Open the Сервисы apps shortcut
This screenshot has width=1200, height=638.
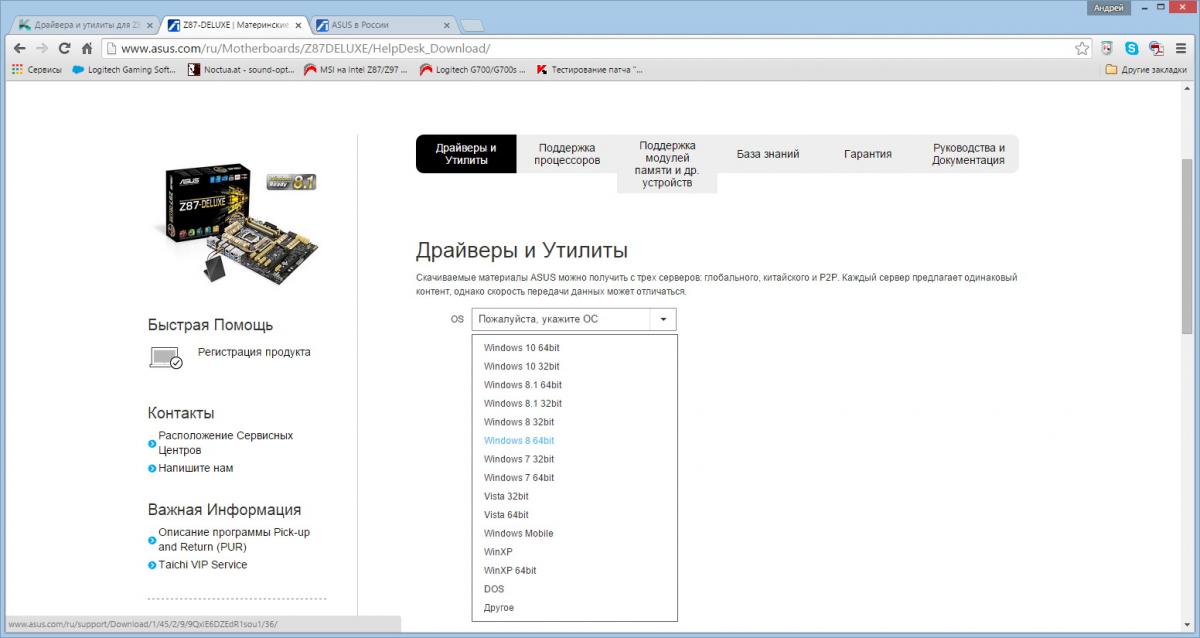(36, 70)
